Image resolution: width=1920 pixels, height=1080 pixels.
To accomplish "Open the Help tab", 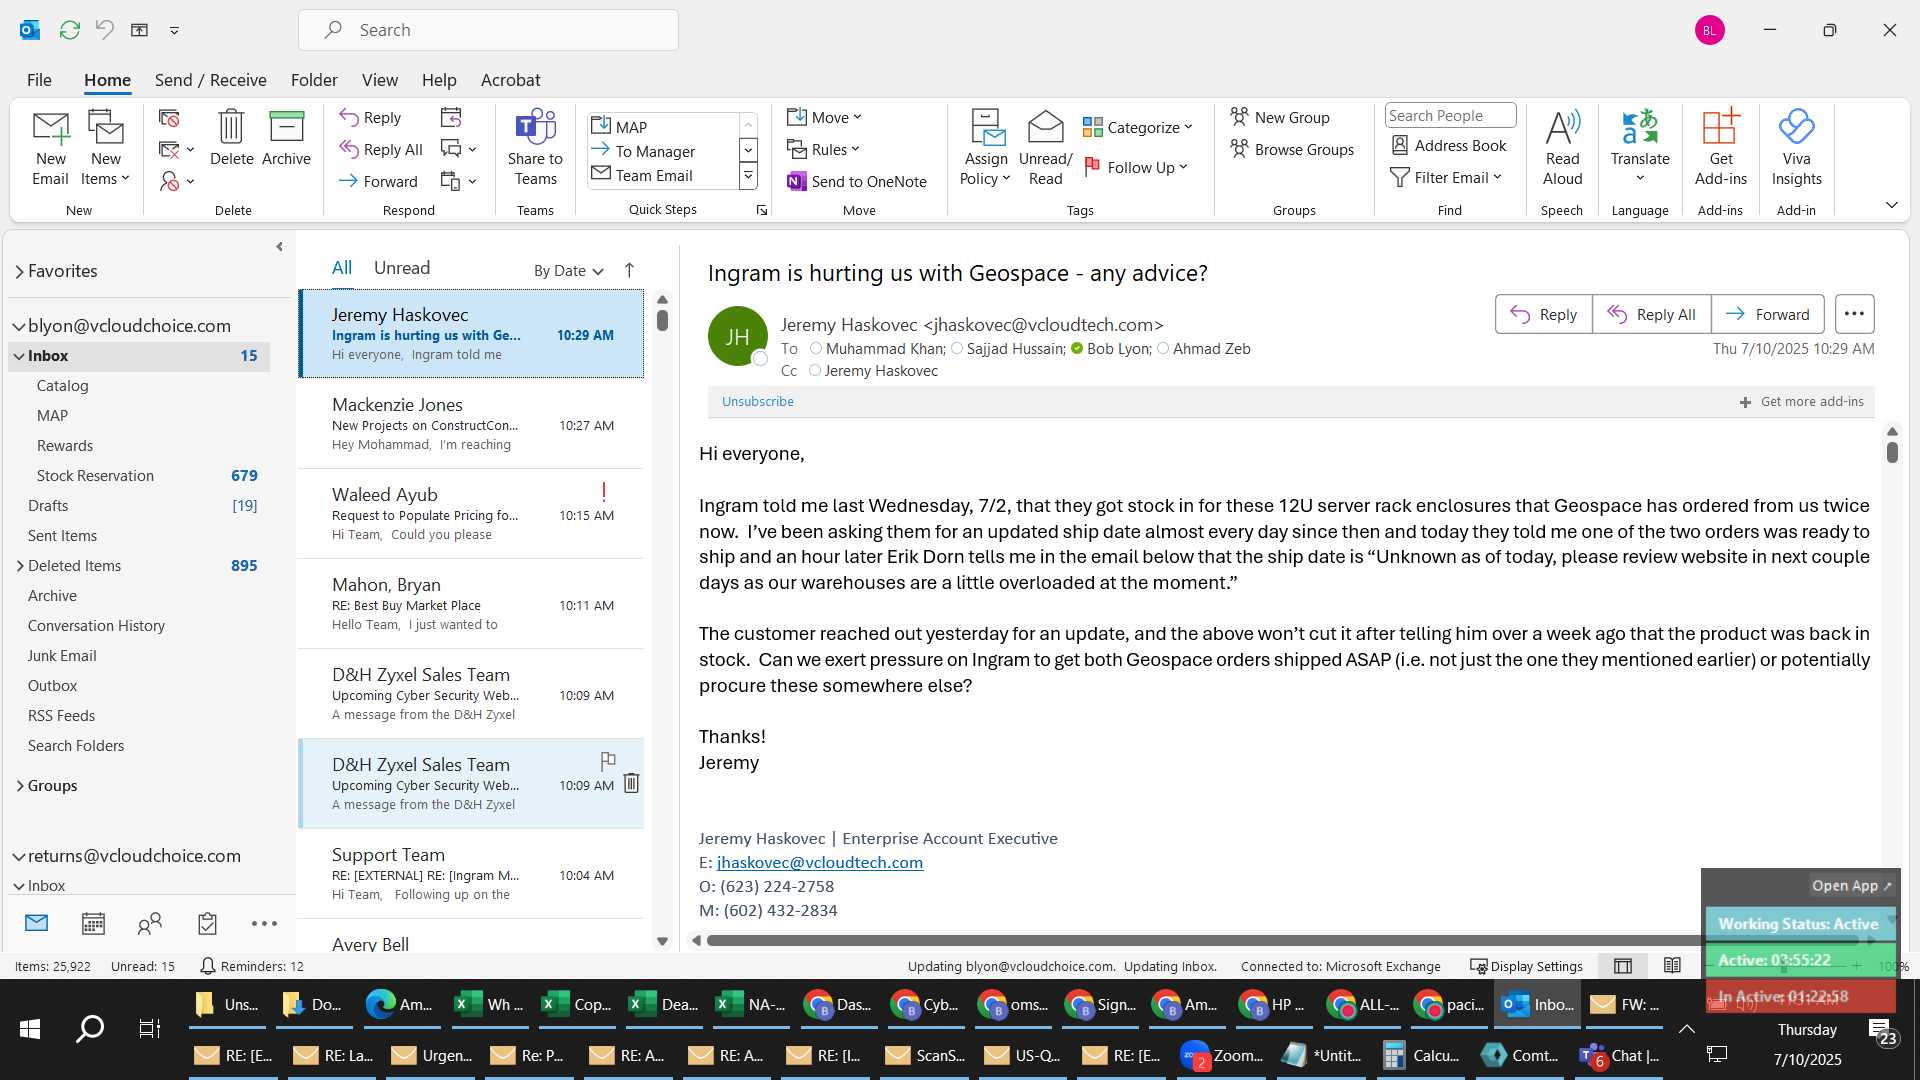I will point(439,80).
